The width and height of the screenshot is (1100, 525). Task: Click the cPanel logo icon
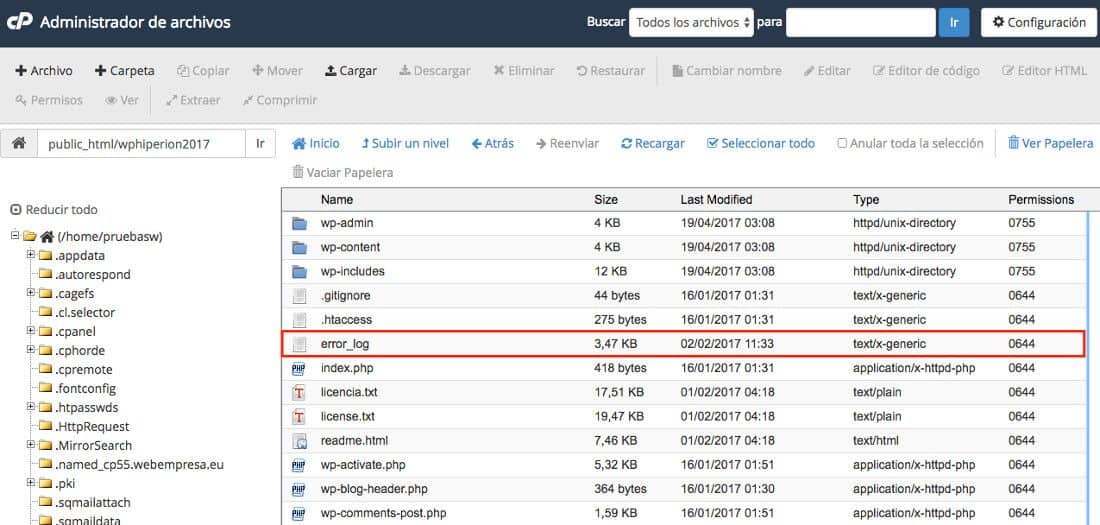pos(19,22)
